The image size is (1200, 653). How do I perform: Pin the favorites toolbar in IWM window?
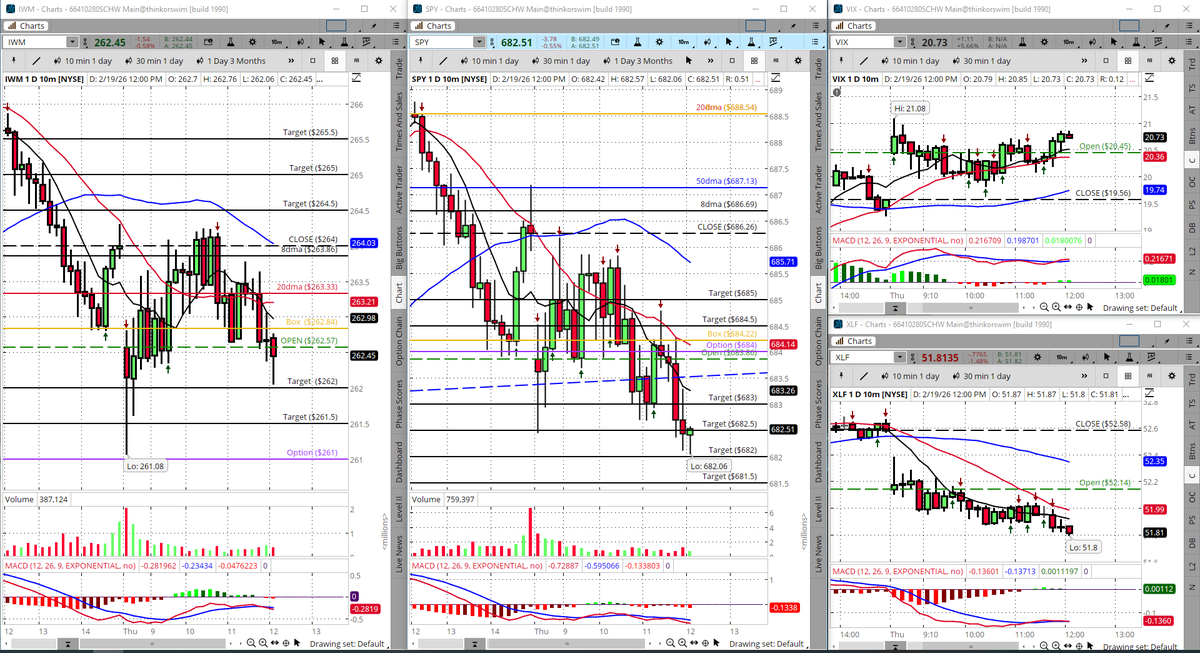tap(14, 60)
